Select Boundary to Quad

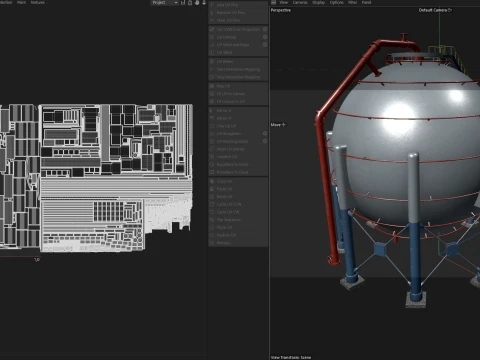coord(238,172)
